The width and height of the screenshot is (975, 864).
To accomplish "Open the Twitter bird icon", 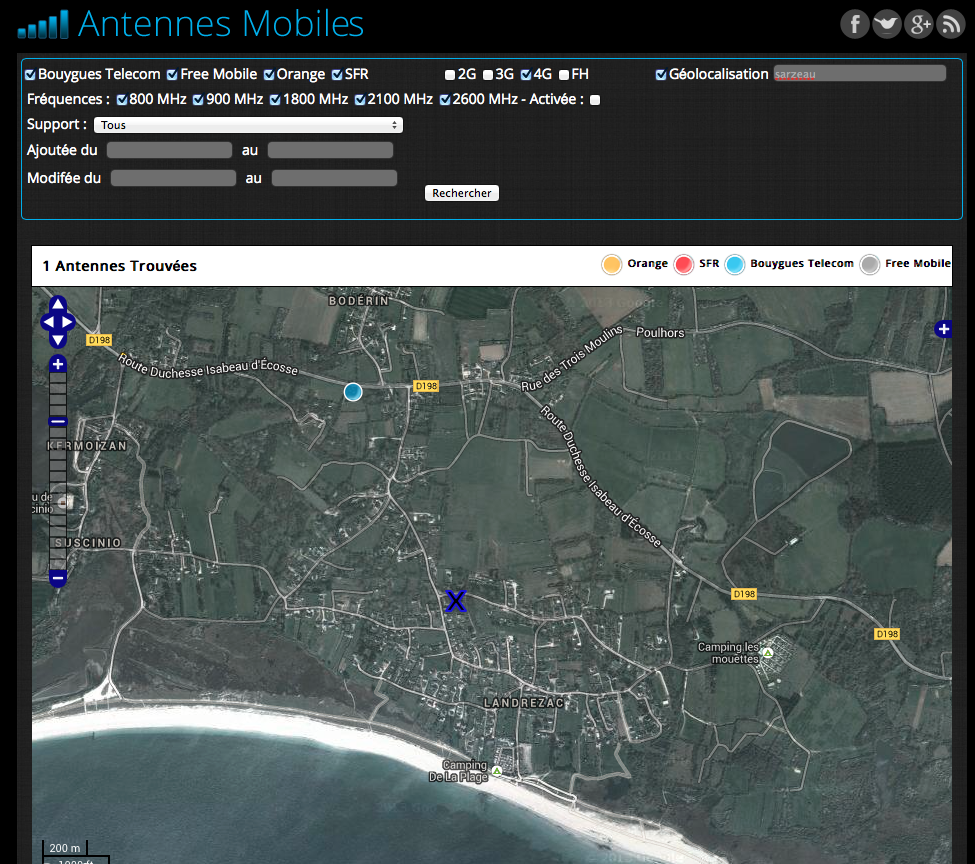I will (887, 24).
